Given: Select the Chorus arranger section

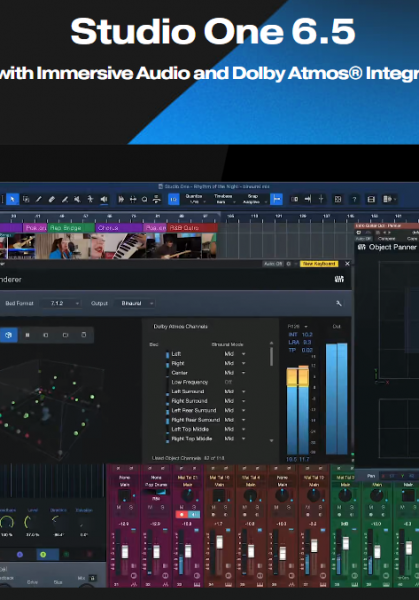Looking at the screenshot, I should point(119,228).
